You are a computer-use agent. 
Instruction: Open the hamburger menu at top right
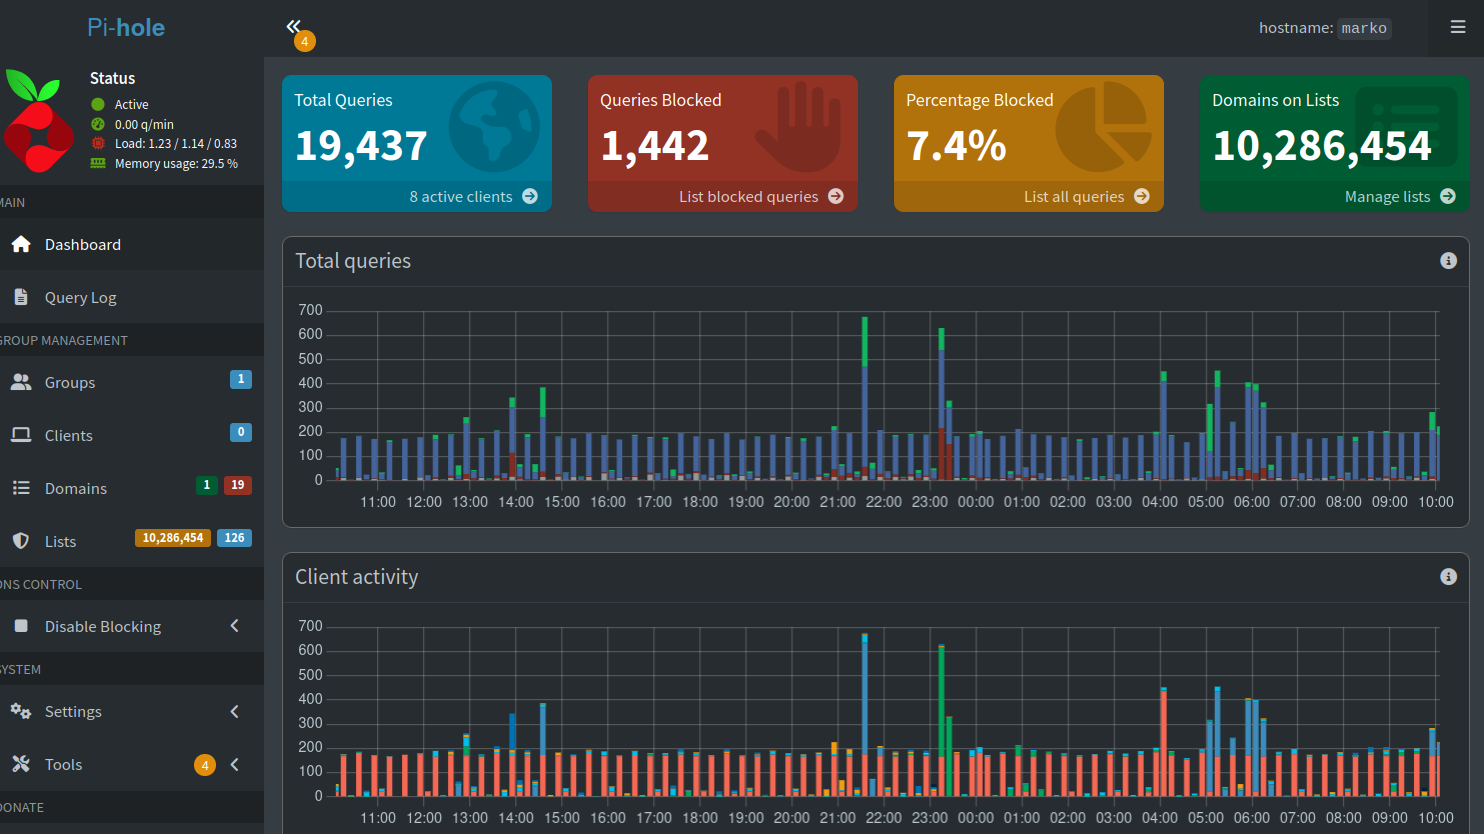click(1457, 27)
